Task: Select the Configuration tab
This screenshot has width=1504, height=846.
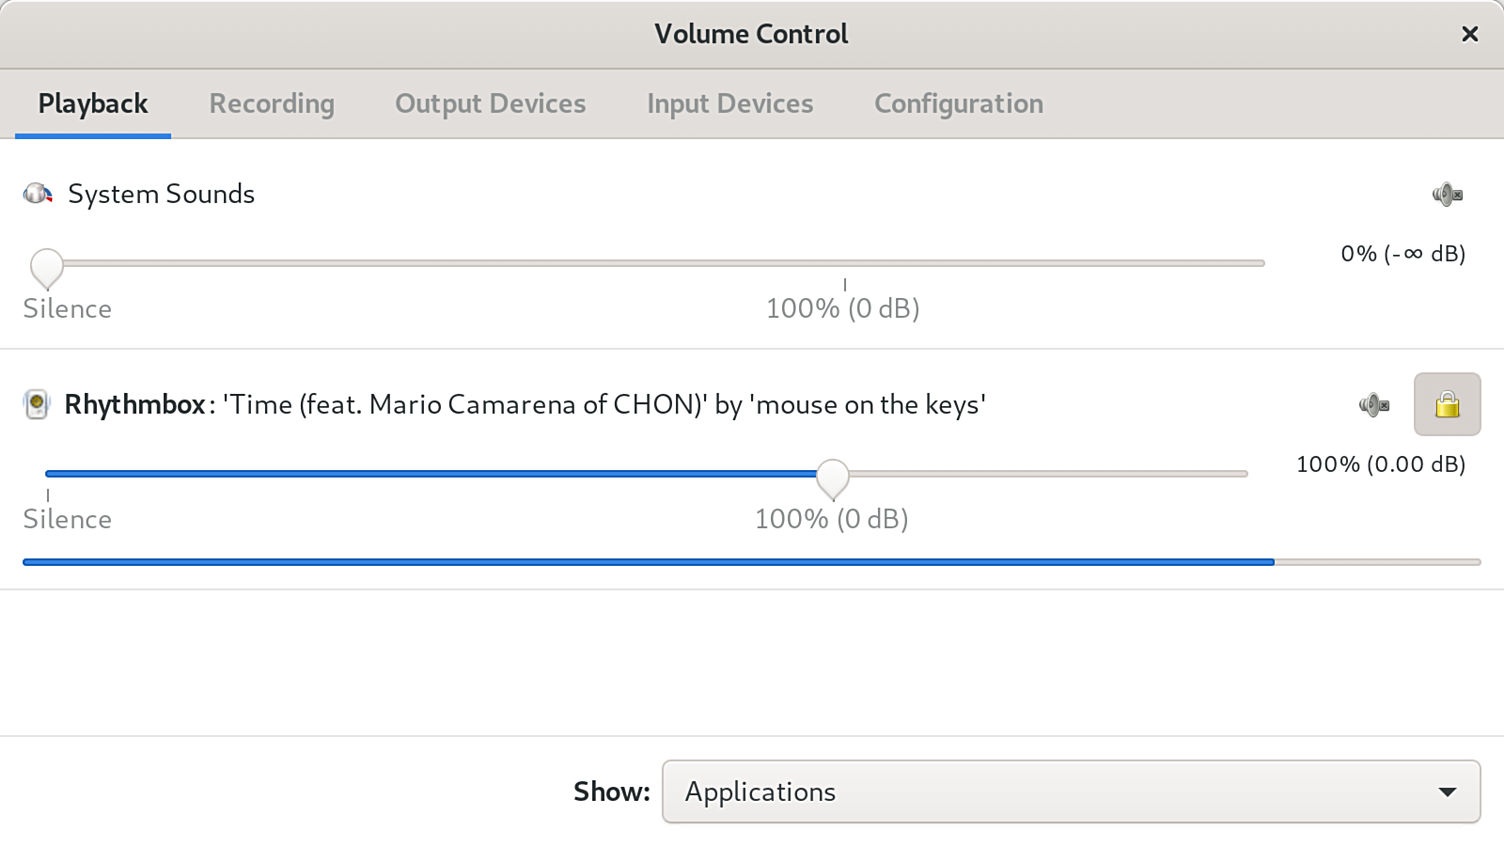Action: (x=958, y=104)
